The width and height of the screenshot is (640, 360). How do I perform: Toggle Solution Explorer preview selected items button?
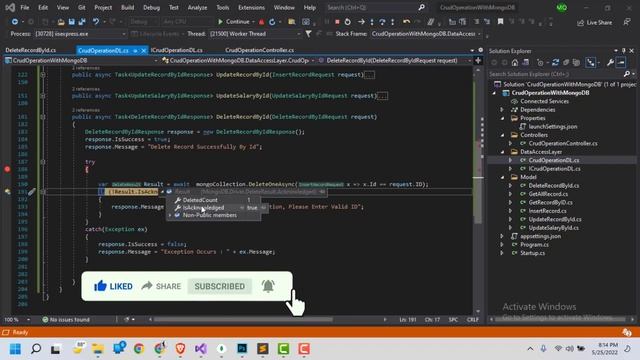click(x=621, y=62)
